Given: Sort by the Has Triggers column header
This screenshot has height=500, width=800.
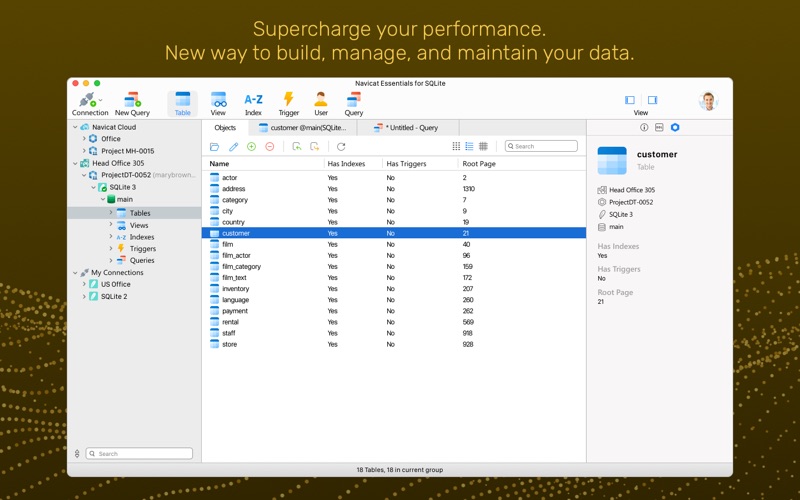Looking at the screenshot, I should [x=420, y=164].
